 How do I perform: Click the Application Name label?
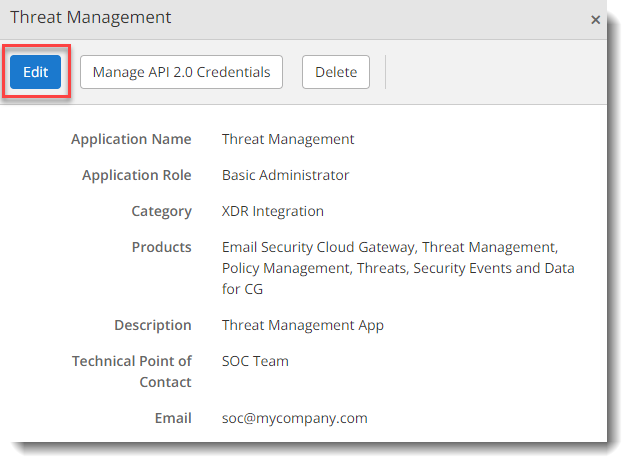tap(131, 139)
